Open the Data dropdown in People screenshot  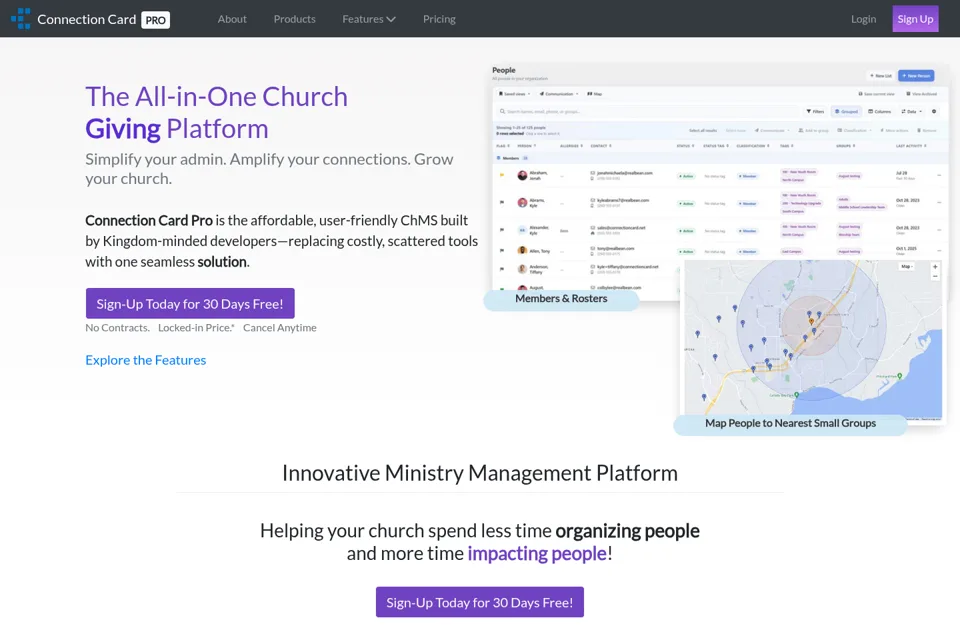(x=911, y=111)
